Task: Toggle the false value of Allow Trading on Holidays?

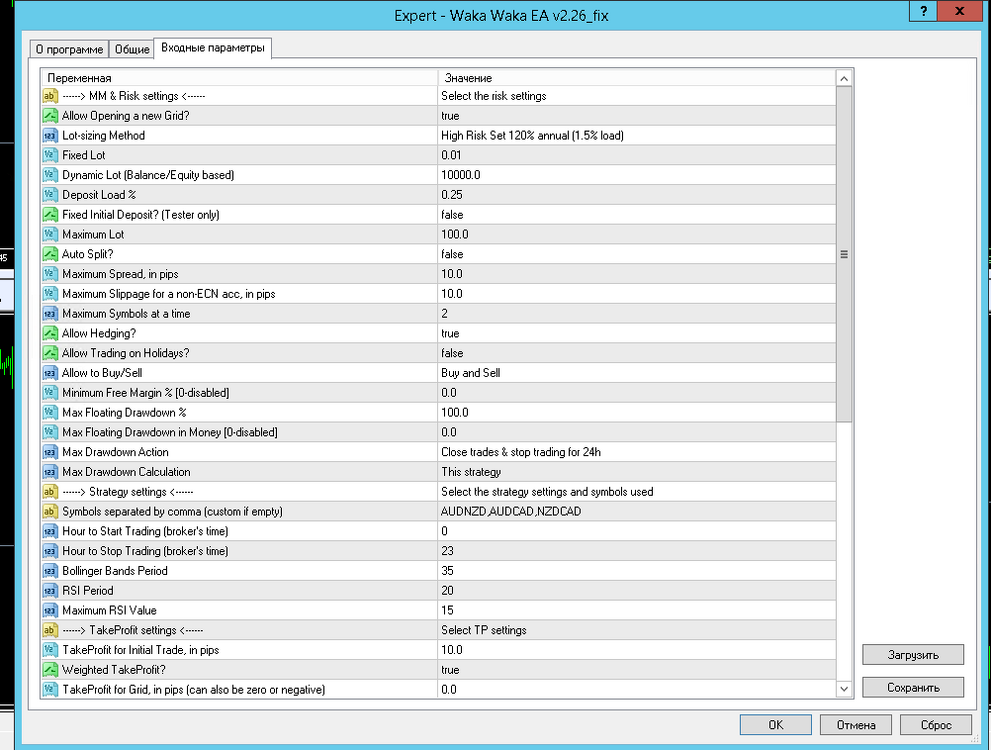Action: pos(636,353)
